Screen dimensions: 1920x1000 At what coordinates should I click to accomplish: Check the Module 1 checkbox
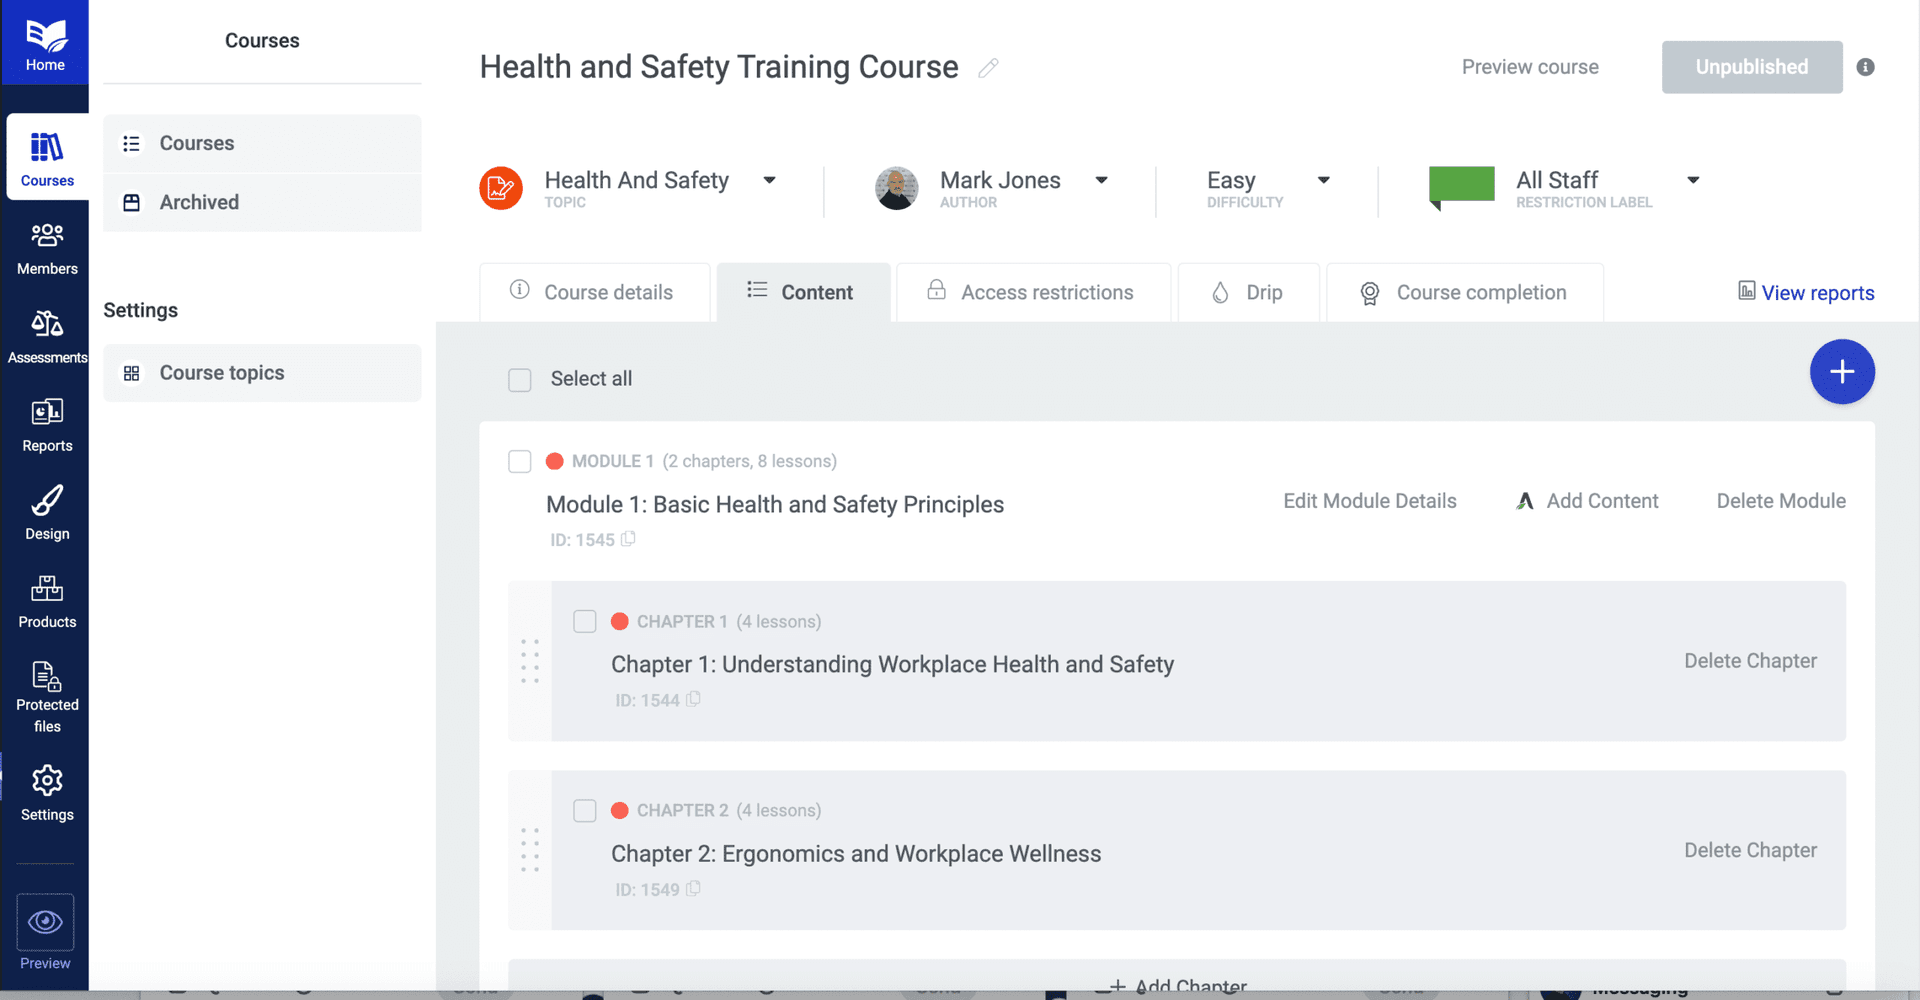pos(520,461)
